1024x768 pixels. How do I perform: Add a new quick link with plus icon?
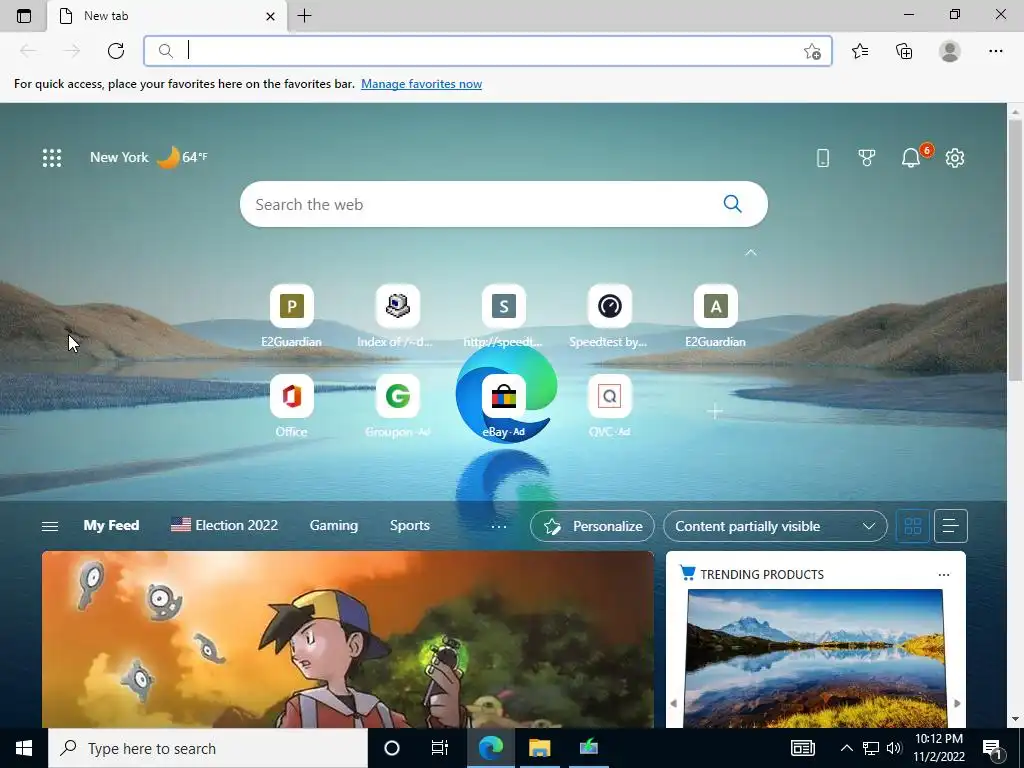(715, 411)
